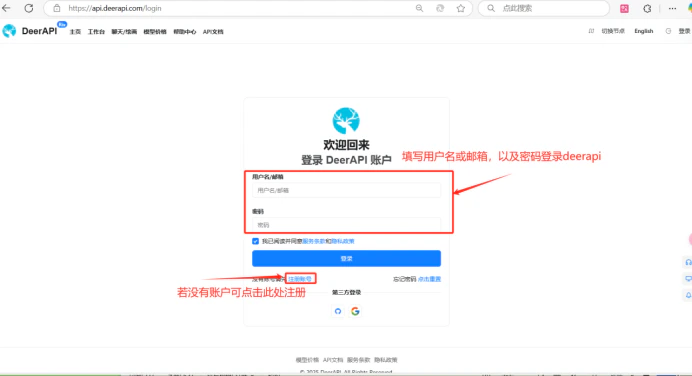Open the chat message icon on right edge
The height and width of the screenshot is (376, 692).
pos(688,278)
